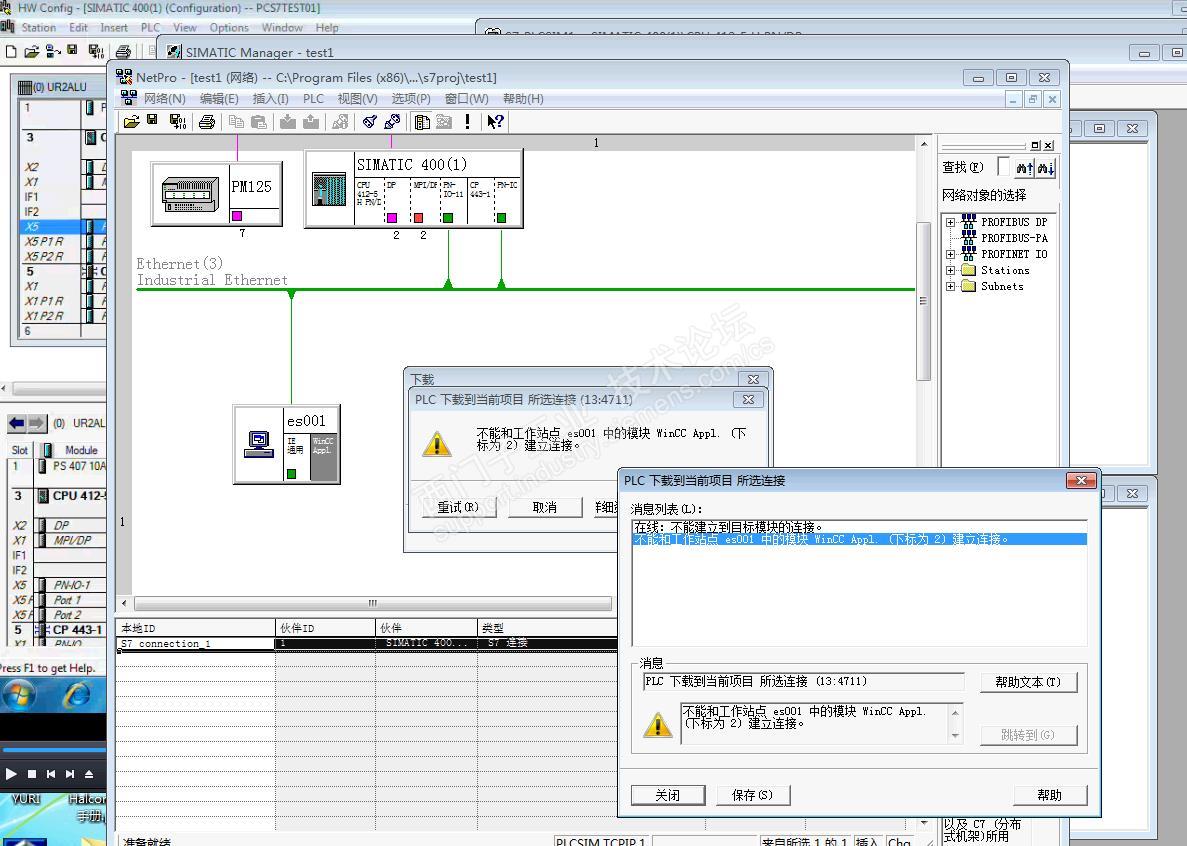Click the media player seek slider bar
Screen dimensions: 1187x846
(53, 750)
